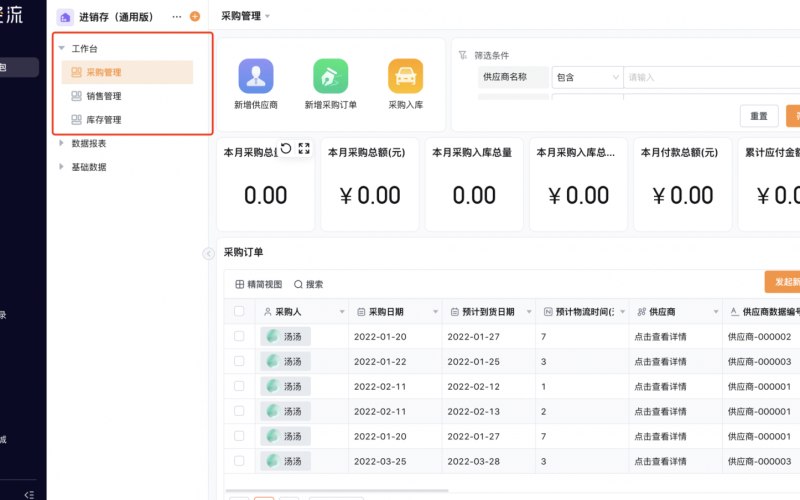
Task: Click the horizontal scrollbar under the table
Action: pos(337,490)
